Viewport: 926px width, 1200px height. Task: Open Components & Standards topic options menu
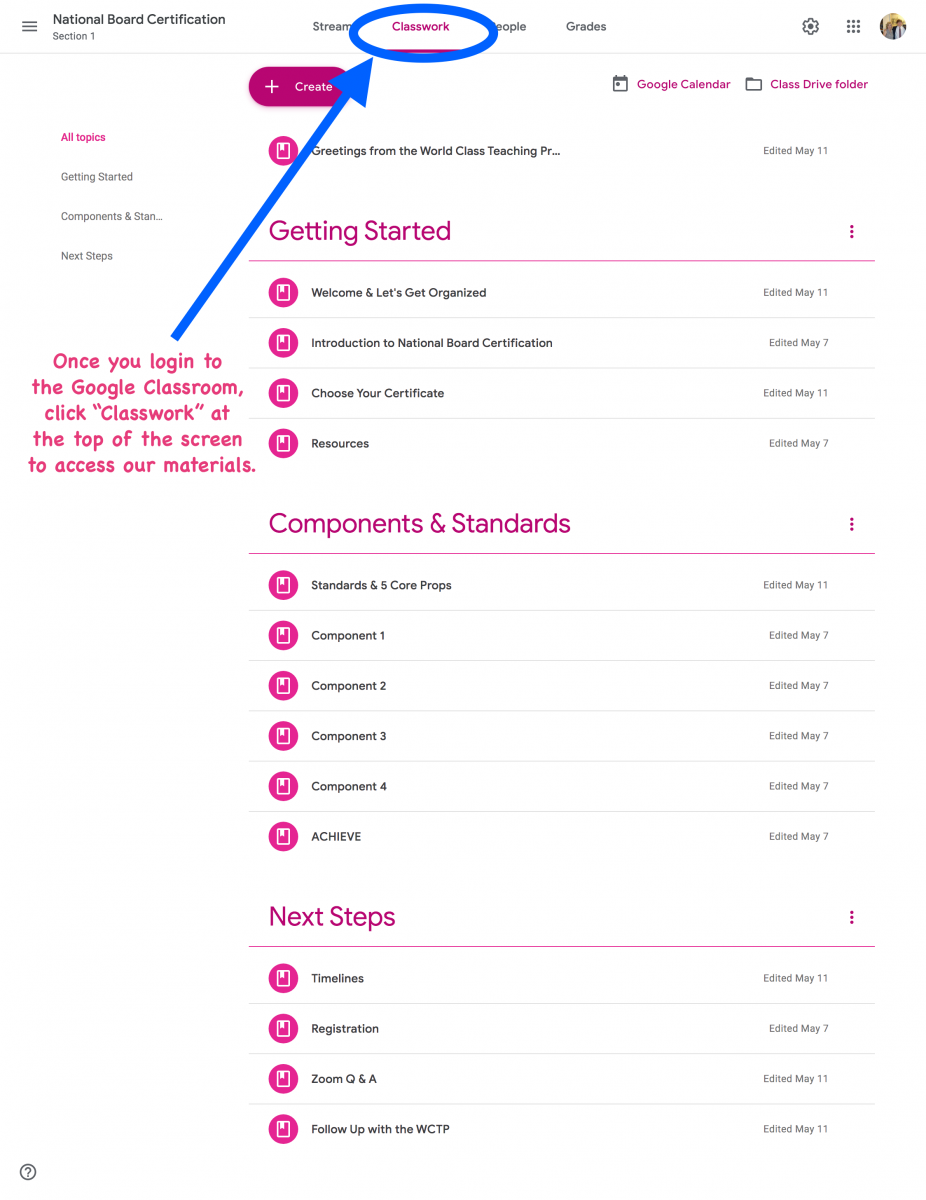(x=852, y=524)
